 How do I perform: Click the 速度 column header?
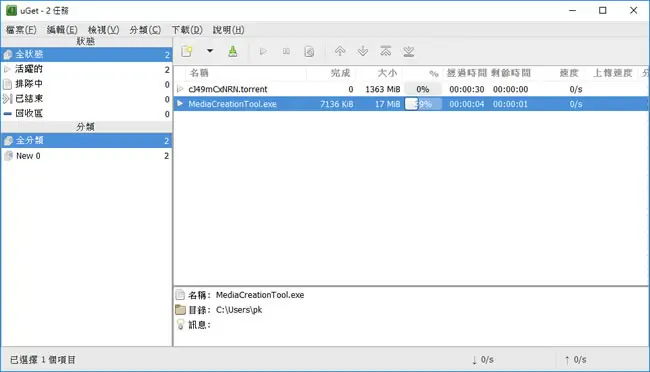pyautogui.click(x=559, y=73)
